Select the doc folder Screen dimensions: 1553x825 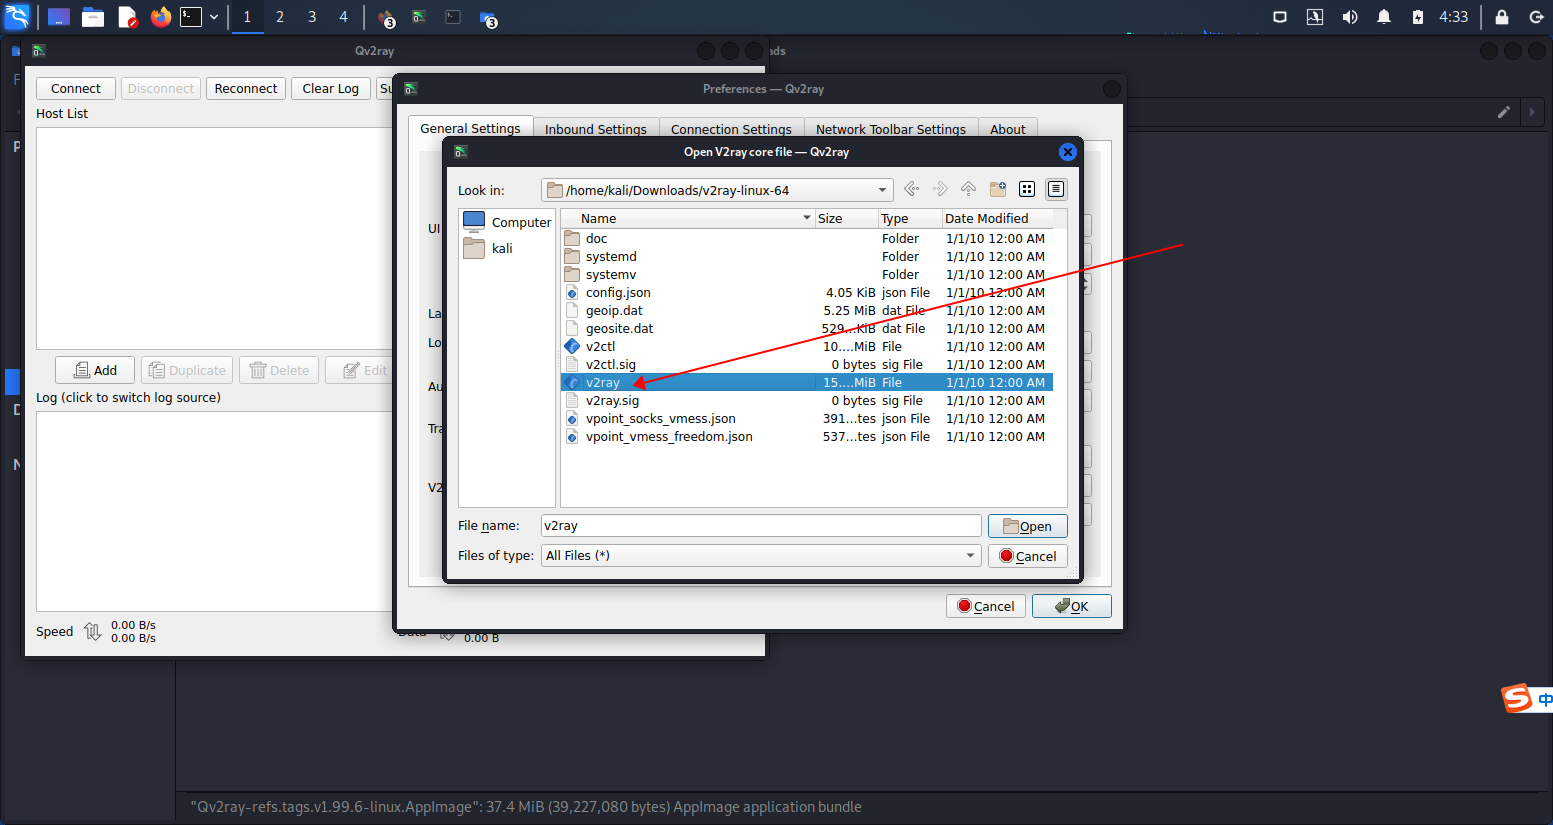pyautogui.click(x=596, y=238)
